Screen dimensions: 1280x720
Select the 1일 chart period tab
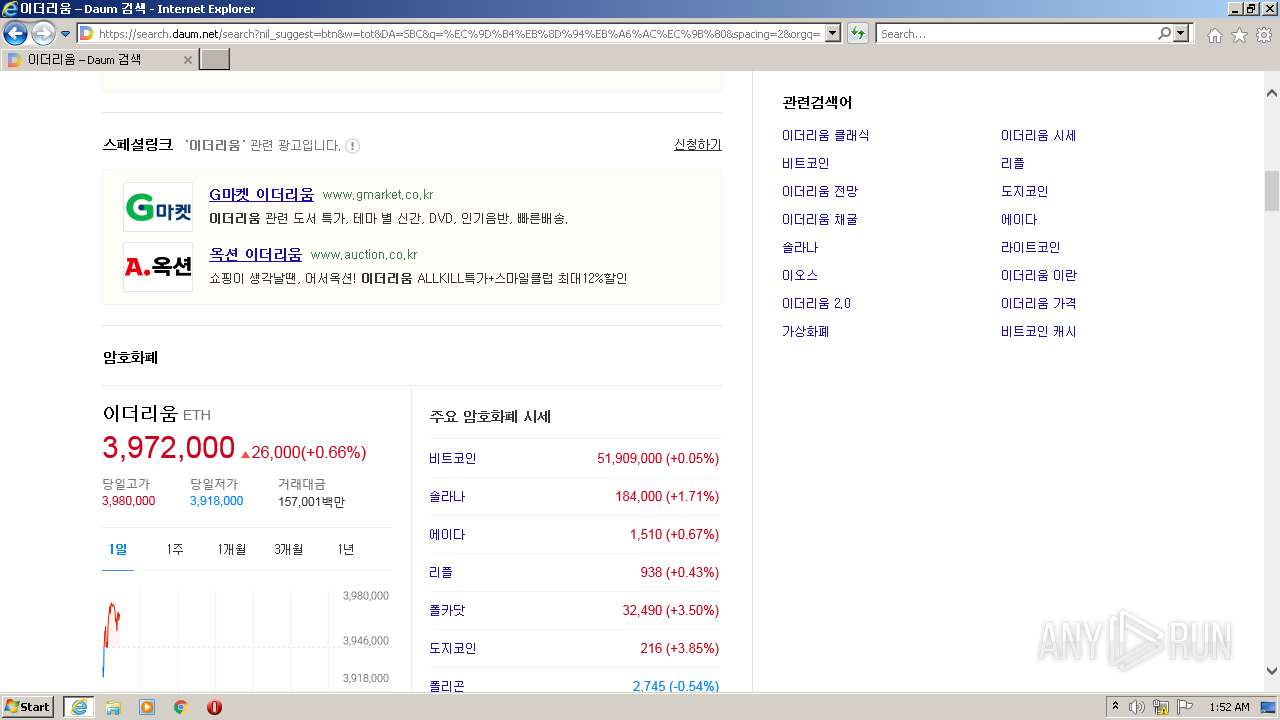tap(118, 549)
